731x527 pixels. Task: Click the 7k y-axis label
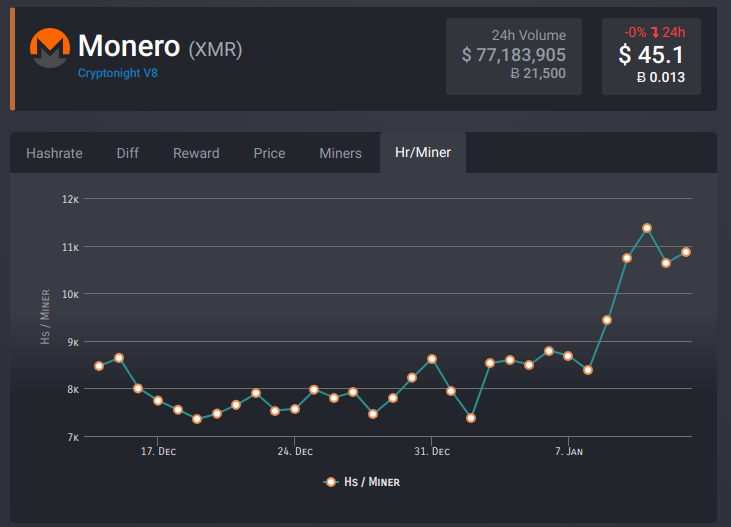click(x=73, y=437)
